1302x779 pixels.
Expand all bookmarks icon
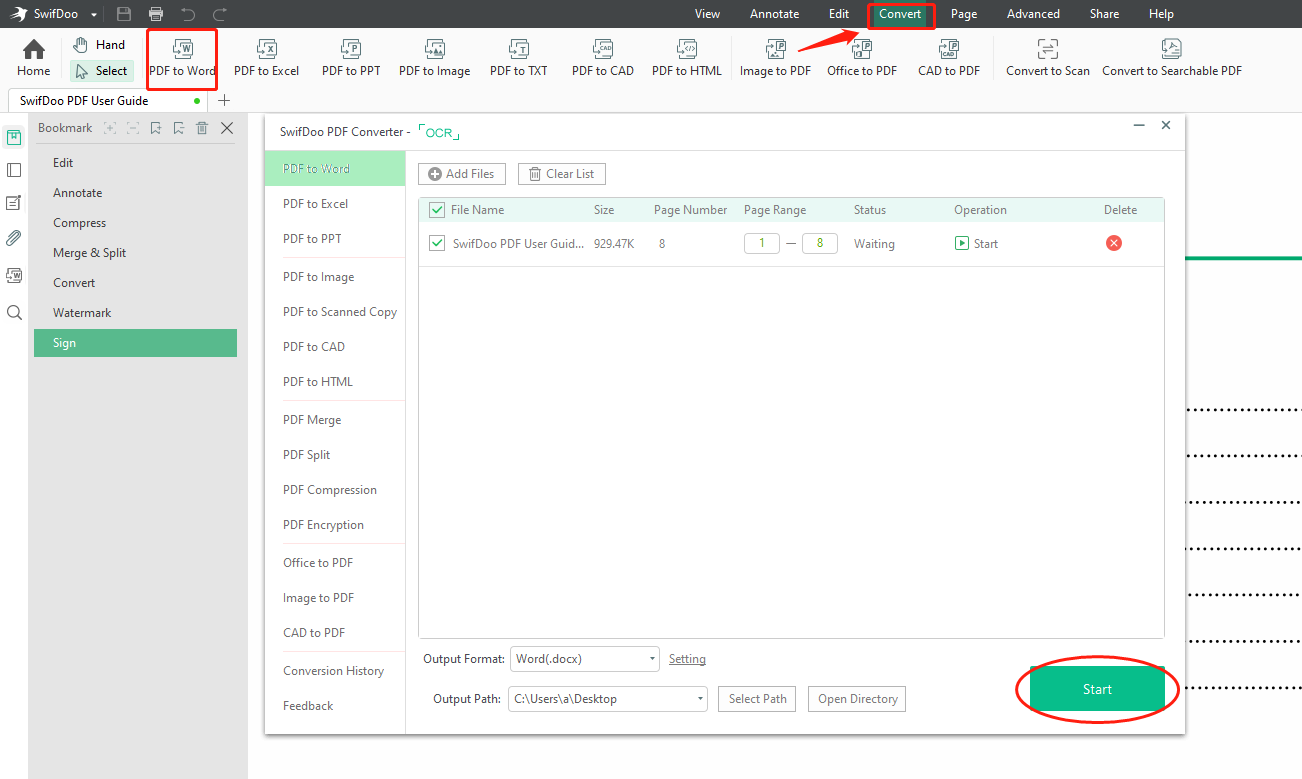tap(110, 128)
